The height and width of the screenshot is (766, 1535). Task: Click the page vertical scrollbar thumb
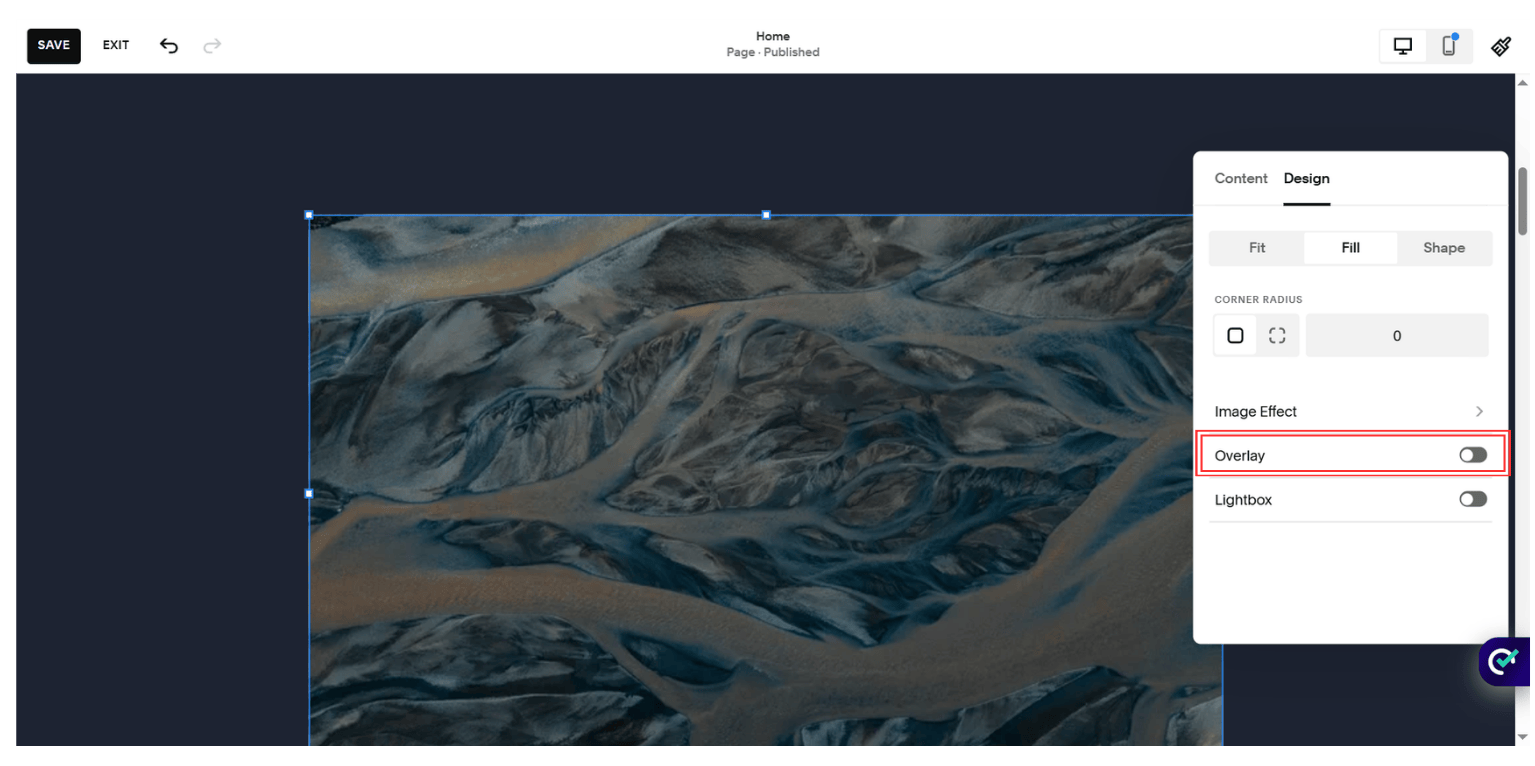1523,201
